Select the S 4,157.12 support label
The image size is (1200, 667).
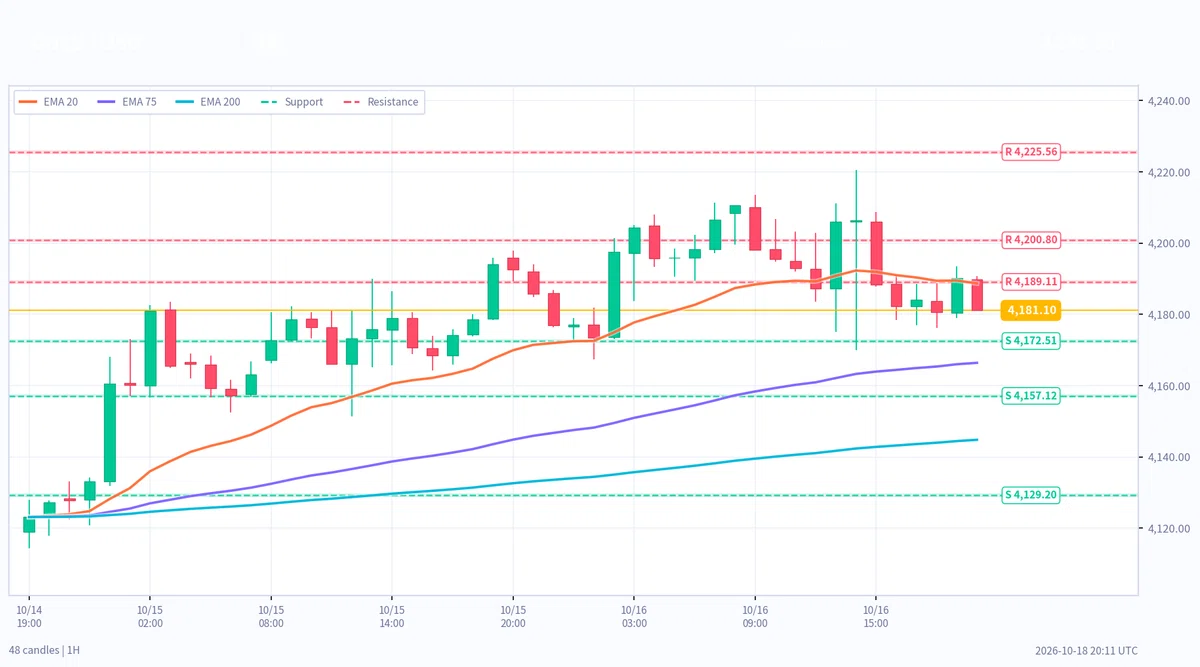(1031, 396)
